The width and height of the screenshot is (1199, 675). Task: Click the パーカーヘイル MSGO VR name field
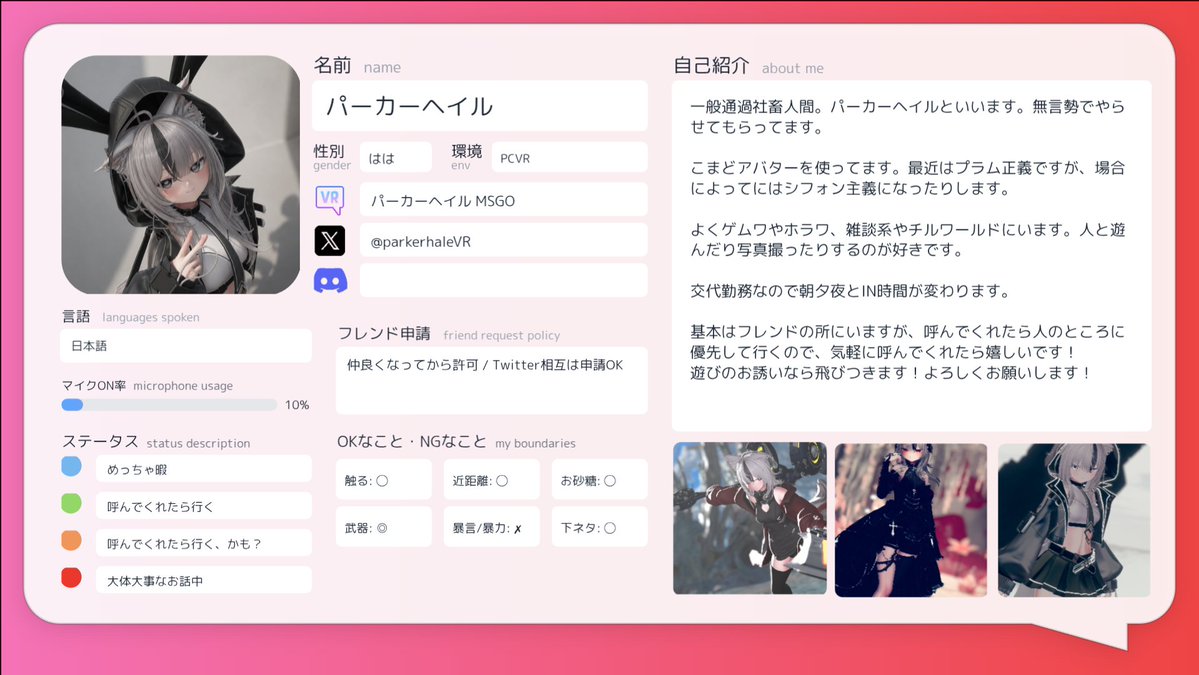pos(503,200)
